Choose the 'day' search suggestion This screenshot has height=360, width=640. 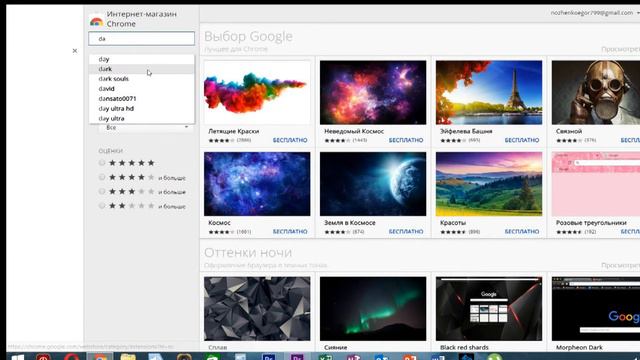click(x=142, y=59)
